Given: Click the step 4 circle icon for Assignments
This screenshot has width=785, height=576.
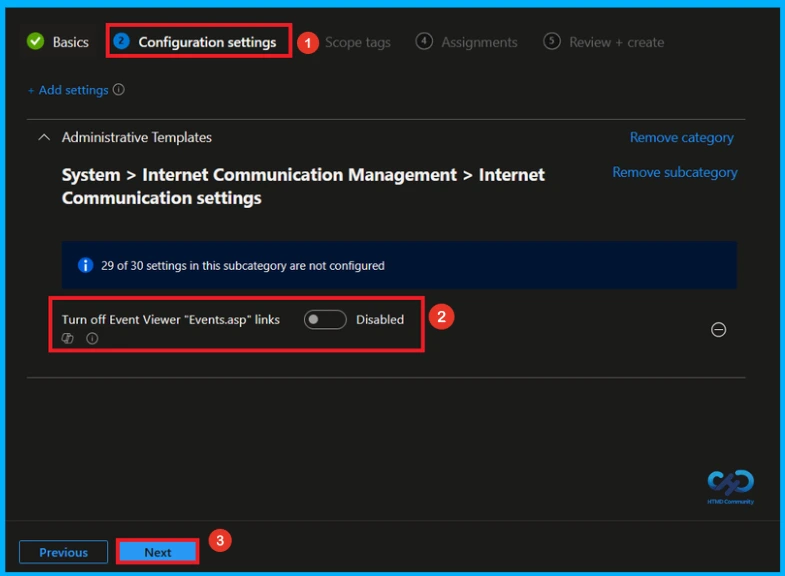Looking at the screenshot, I should pos(424,41).
